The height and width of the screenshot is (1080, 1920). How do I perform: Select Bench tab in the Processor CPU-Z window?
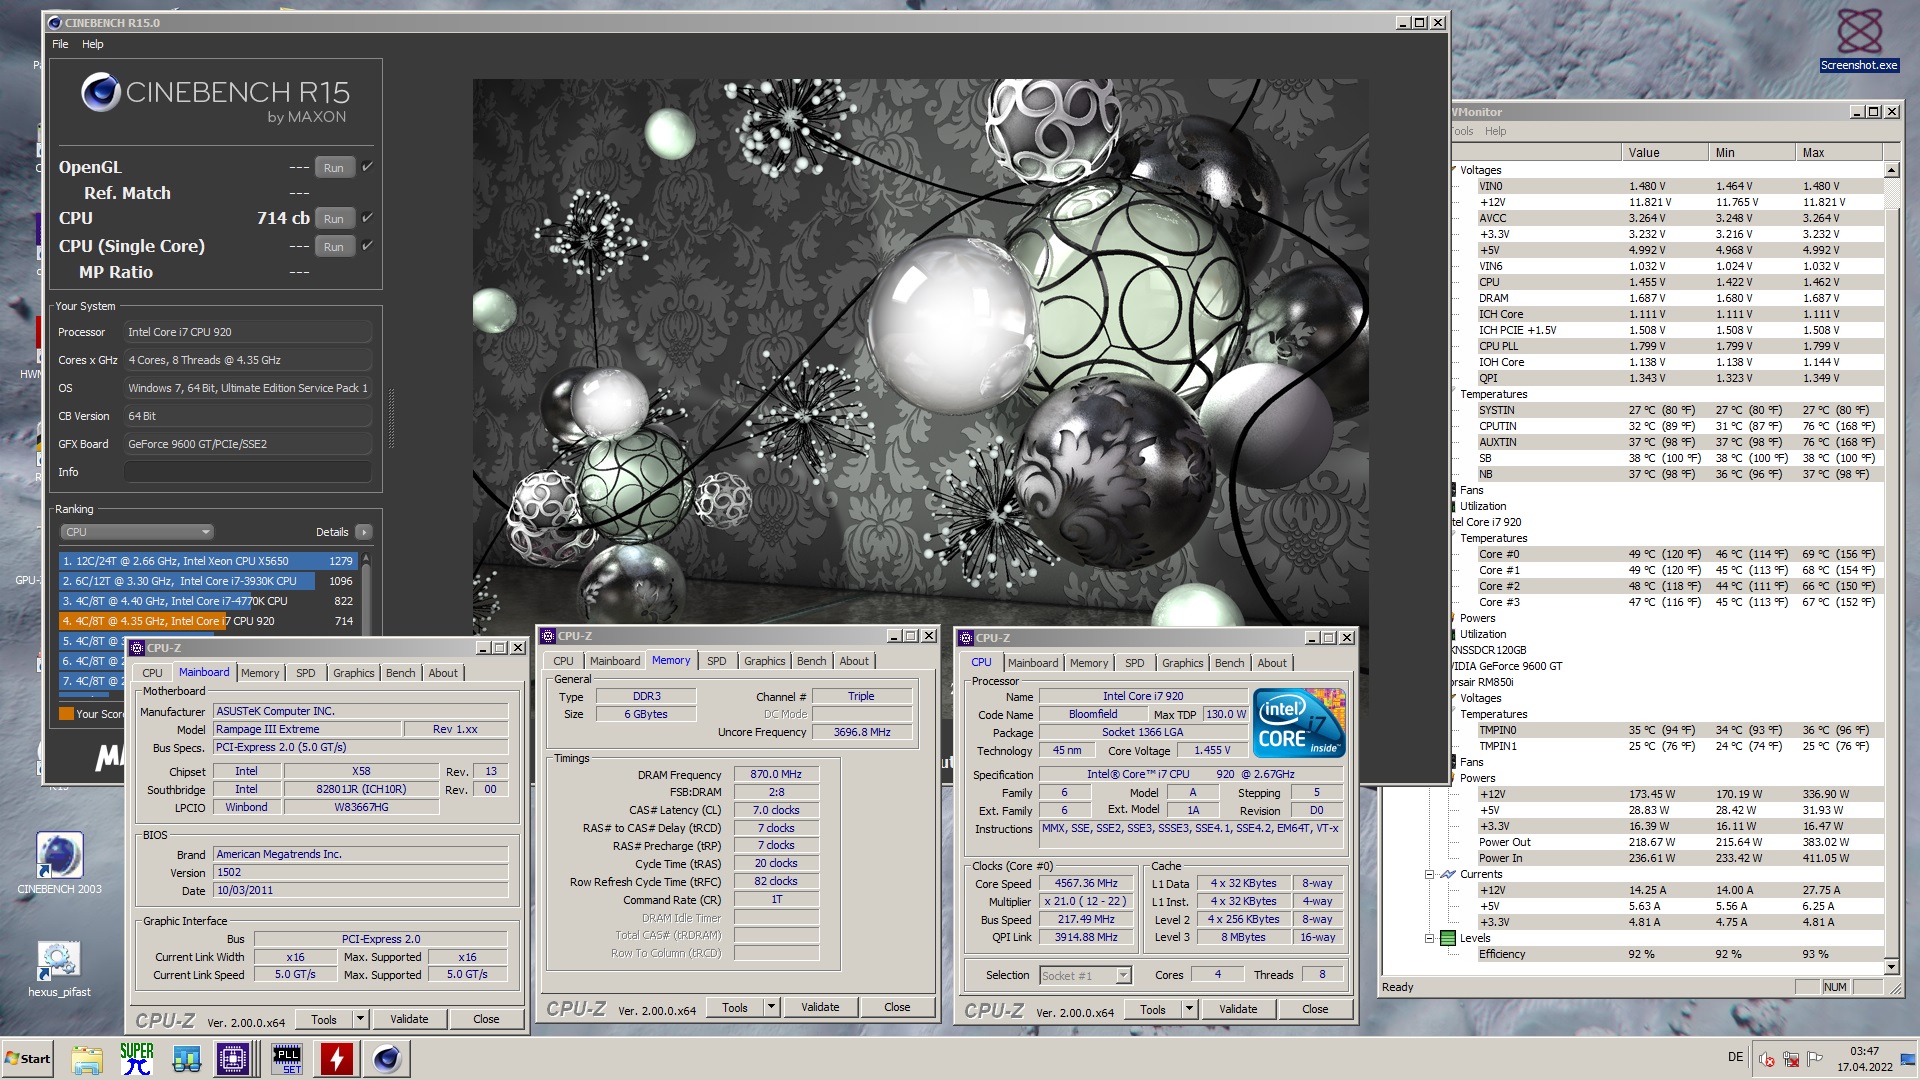1229,663
